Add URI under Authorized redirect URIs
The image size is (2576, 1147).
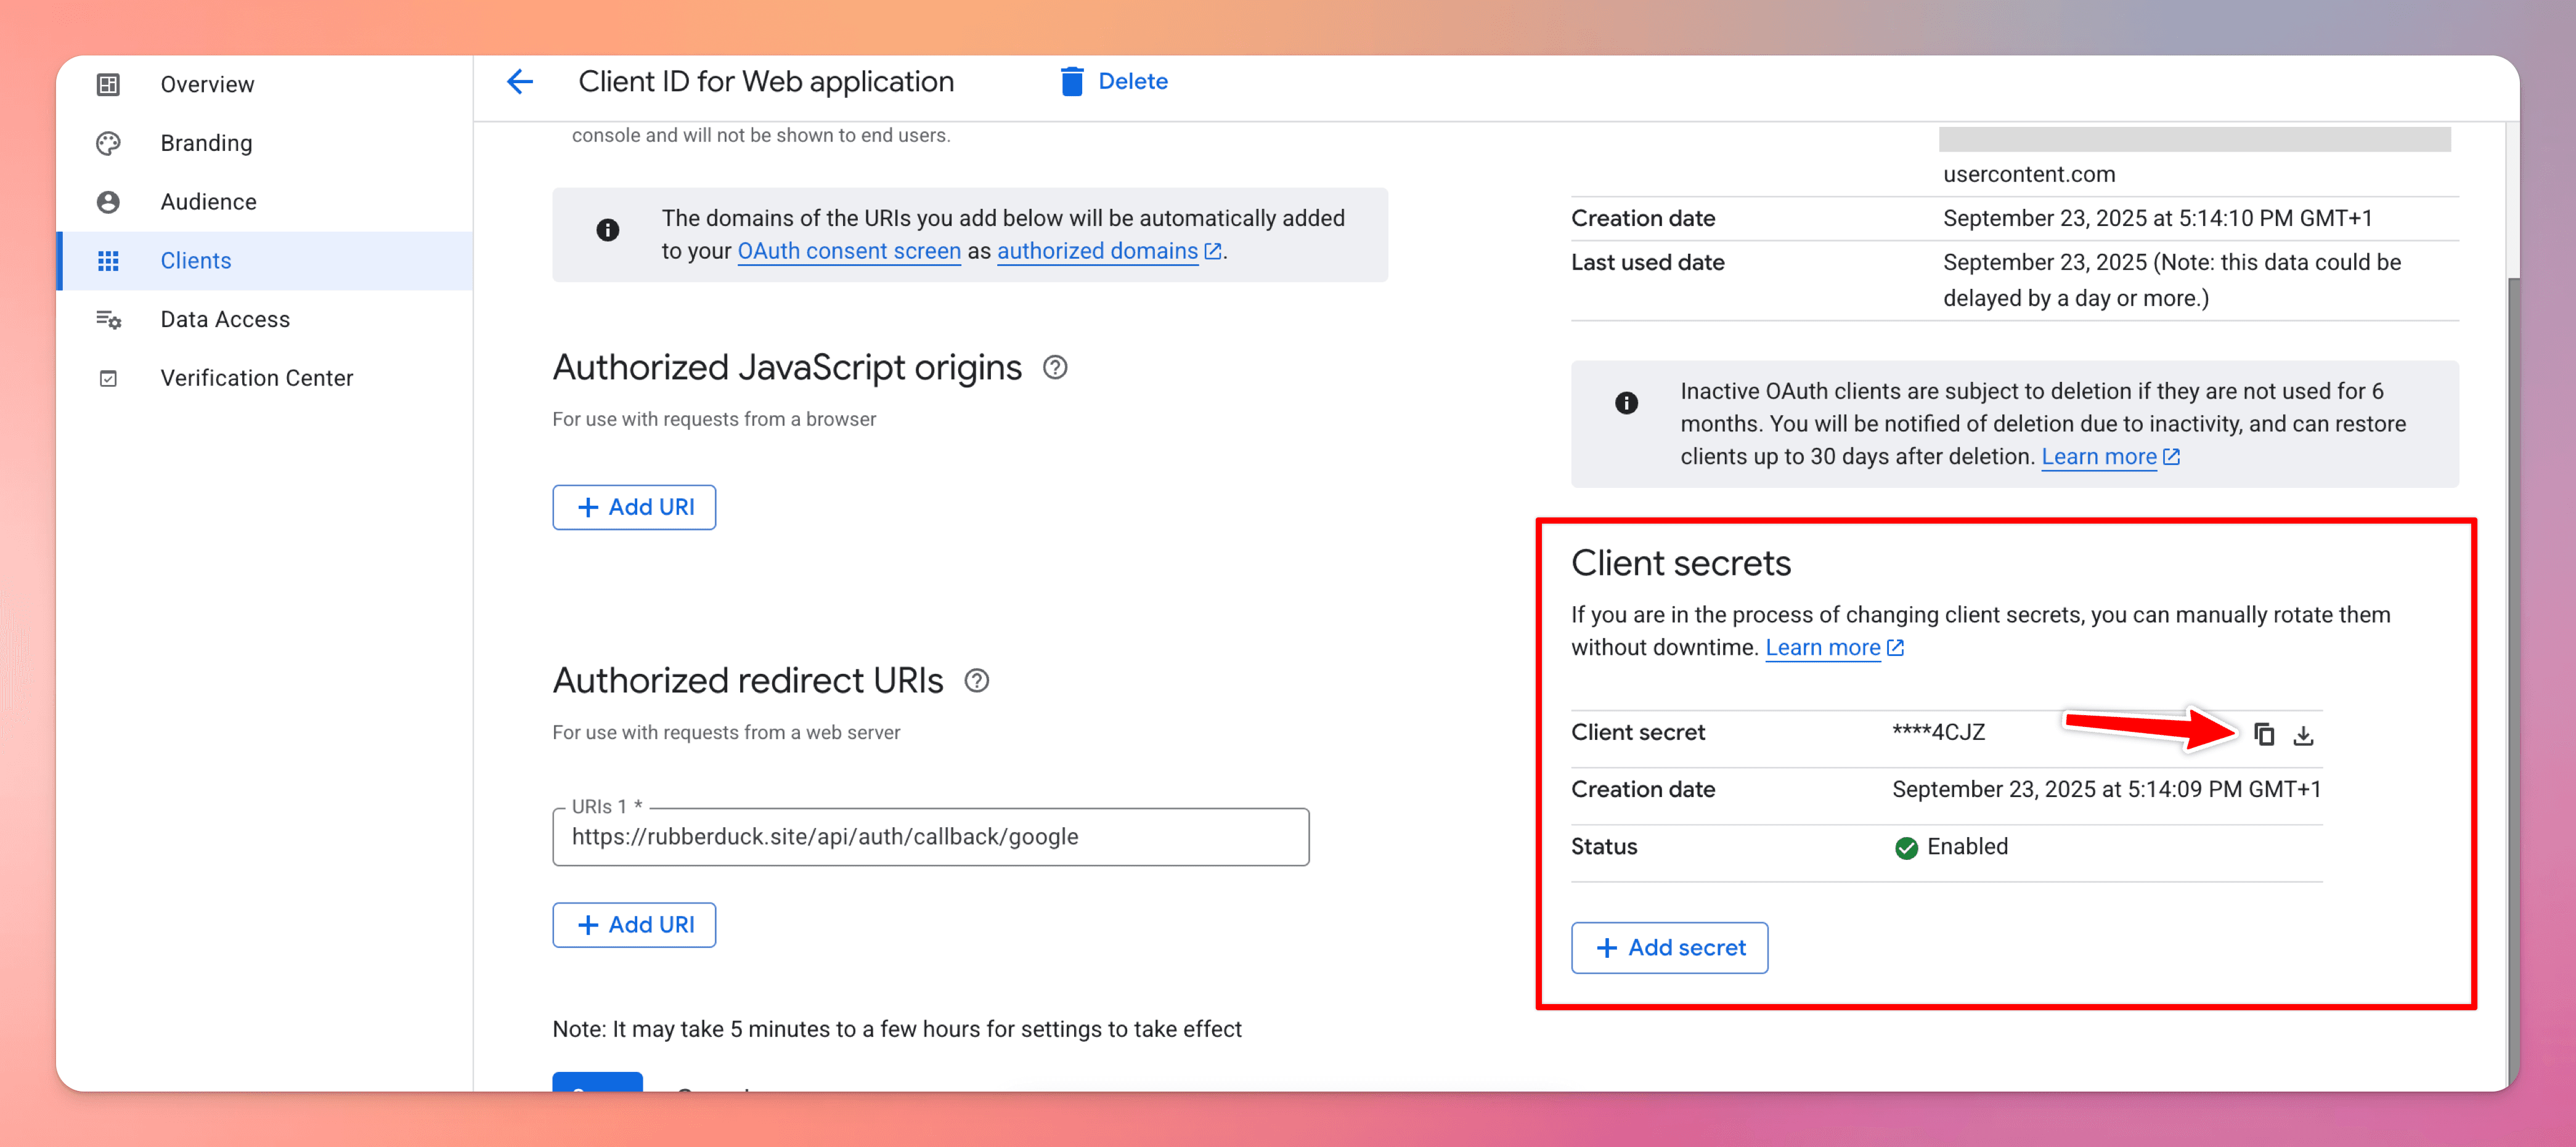pos(634,925)
